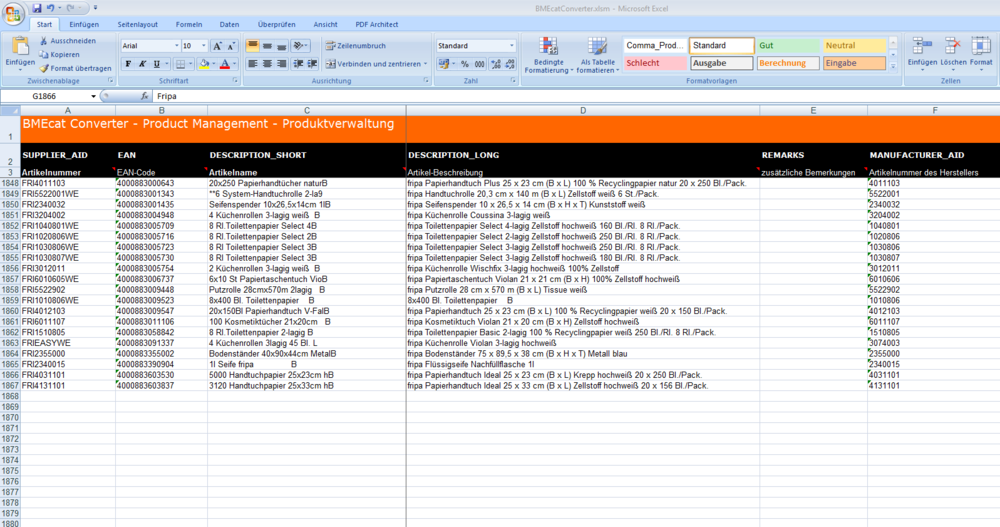1000x527 pixels.
Task: Toggle Zeilenumbruch text wrapping
Action: (x=355, y=46)
